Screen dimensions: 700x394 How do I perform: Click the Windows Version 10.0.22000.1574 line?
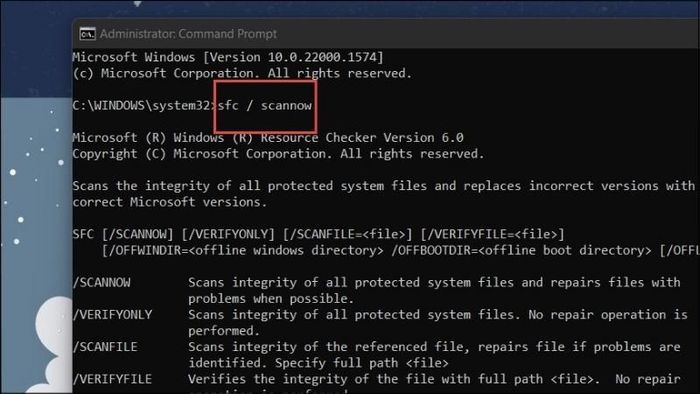[228, 57]
